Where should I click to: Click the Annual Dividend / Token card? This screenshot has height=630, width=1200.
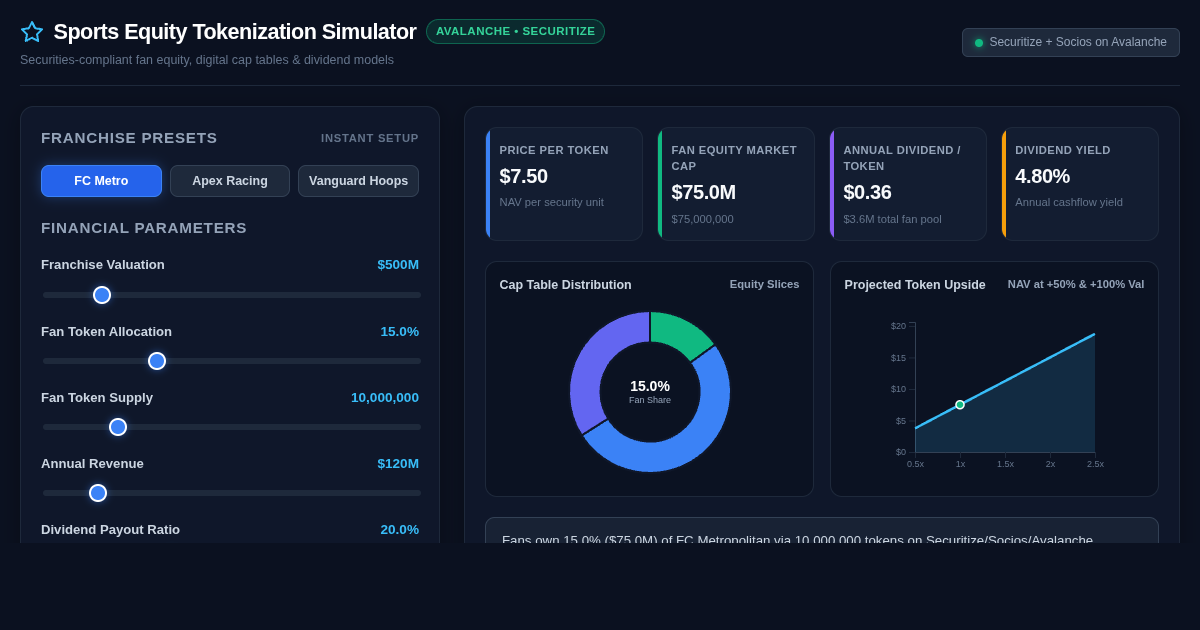908,184
